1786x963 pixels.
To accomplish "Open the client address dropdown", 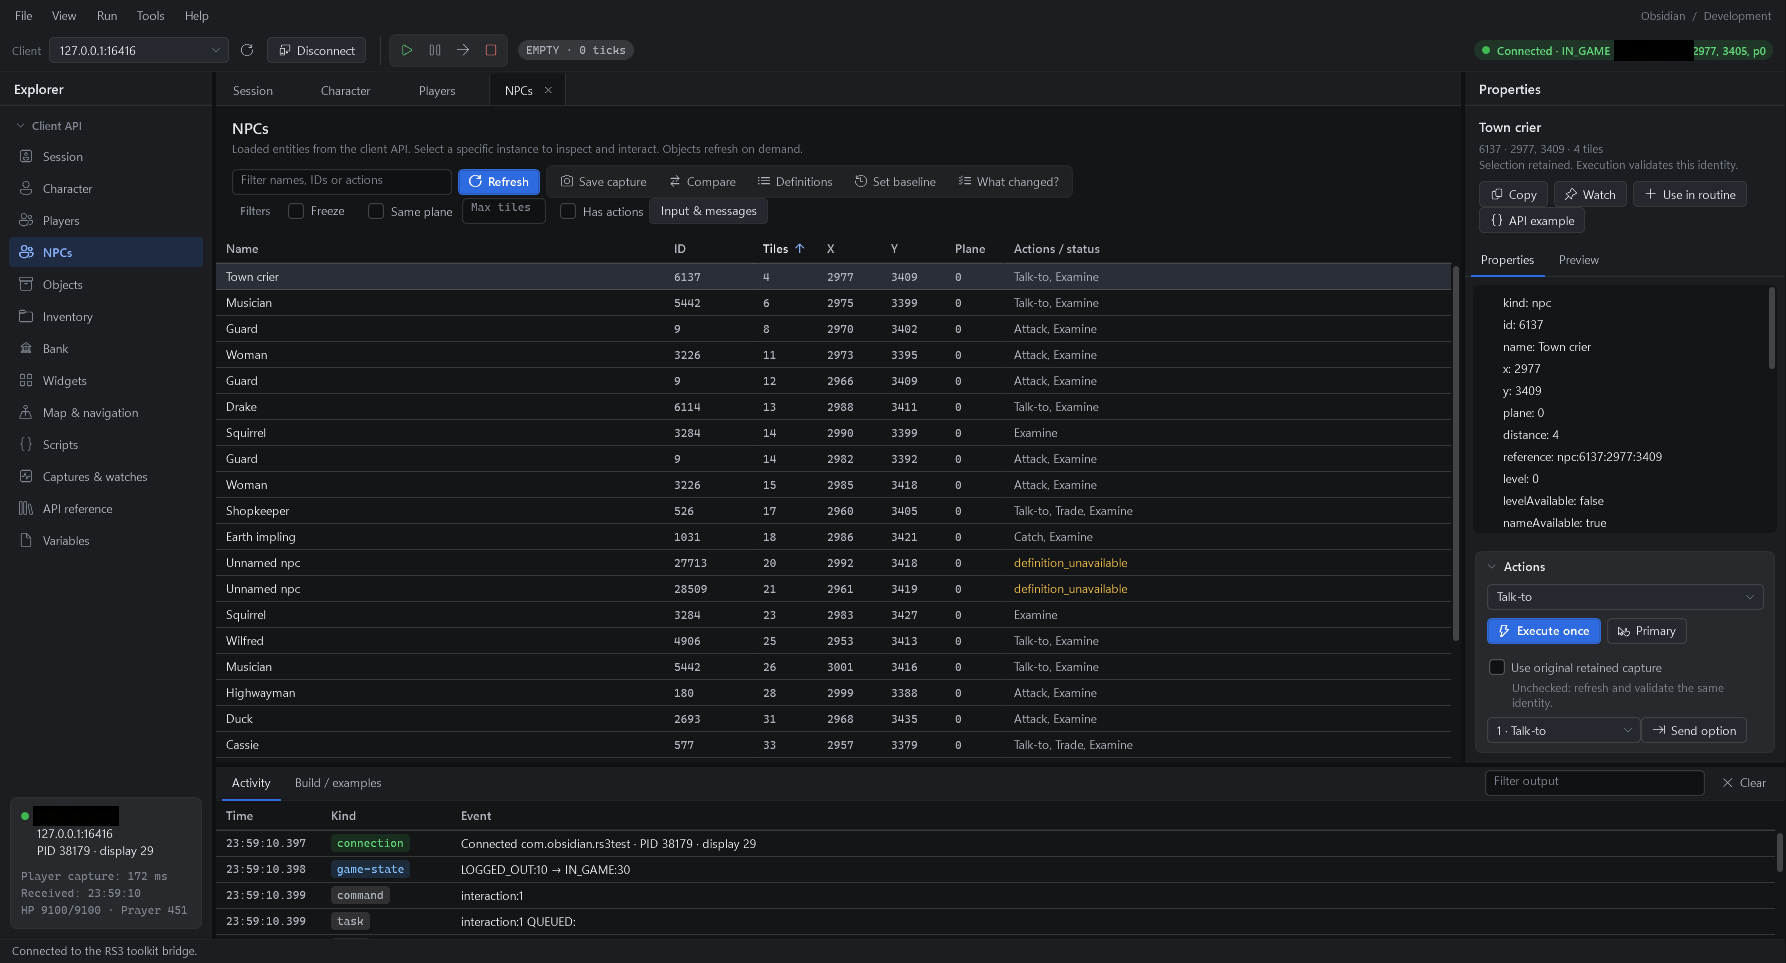I will (139, 50).
